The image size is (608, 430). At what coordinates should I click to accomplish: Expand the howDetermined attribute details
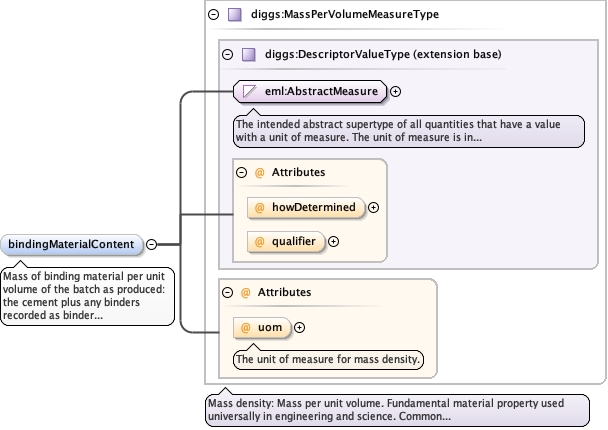373,207
